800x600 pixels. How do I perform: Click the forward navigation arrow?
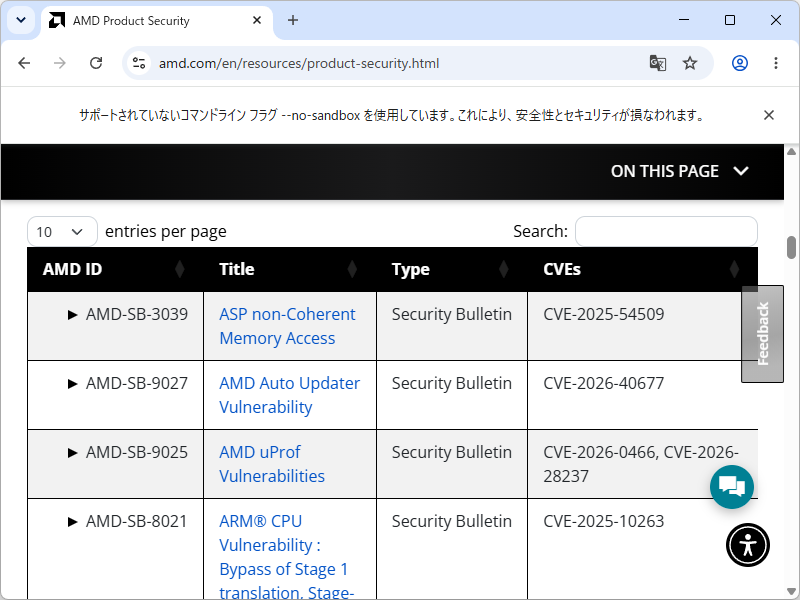pos(60,63)
